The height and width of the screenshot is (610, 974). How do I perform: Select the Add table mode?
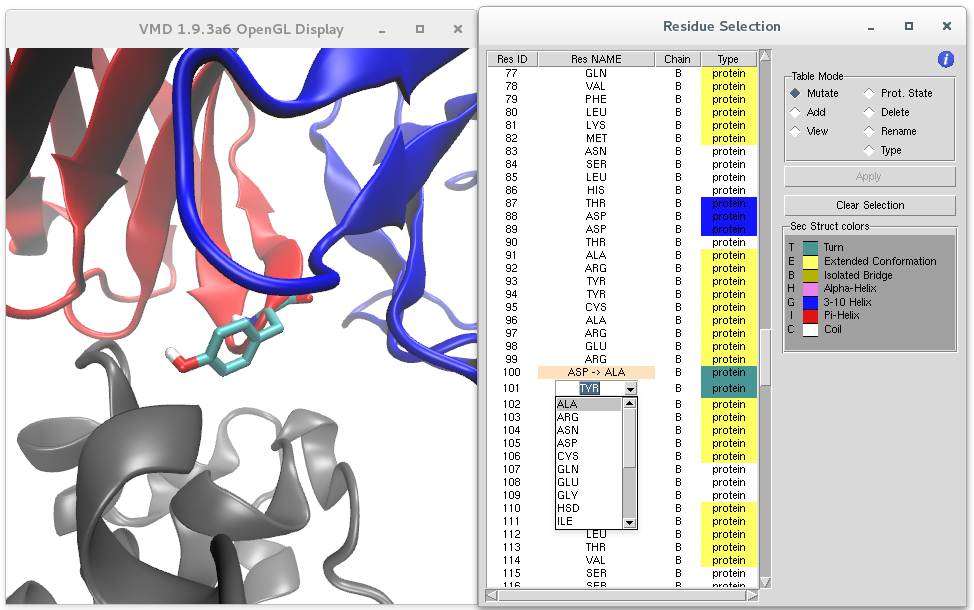pyautogui.click(x=796, y=112)
